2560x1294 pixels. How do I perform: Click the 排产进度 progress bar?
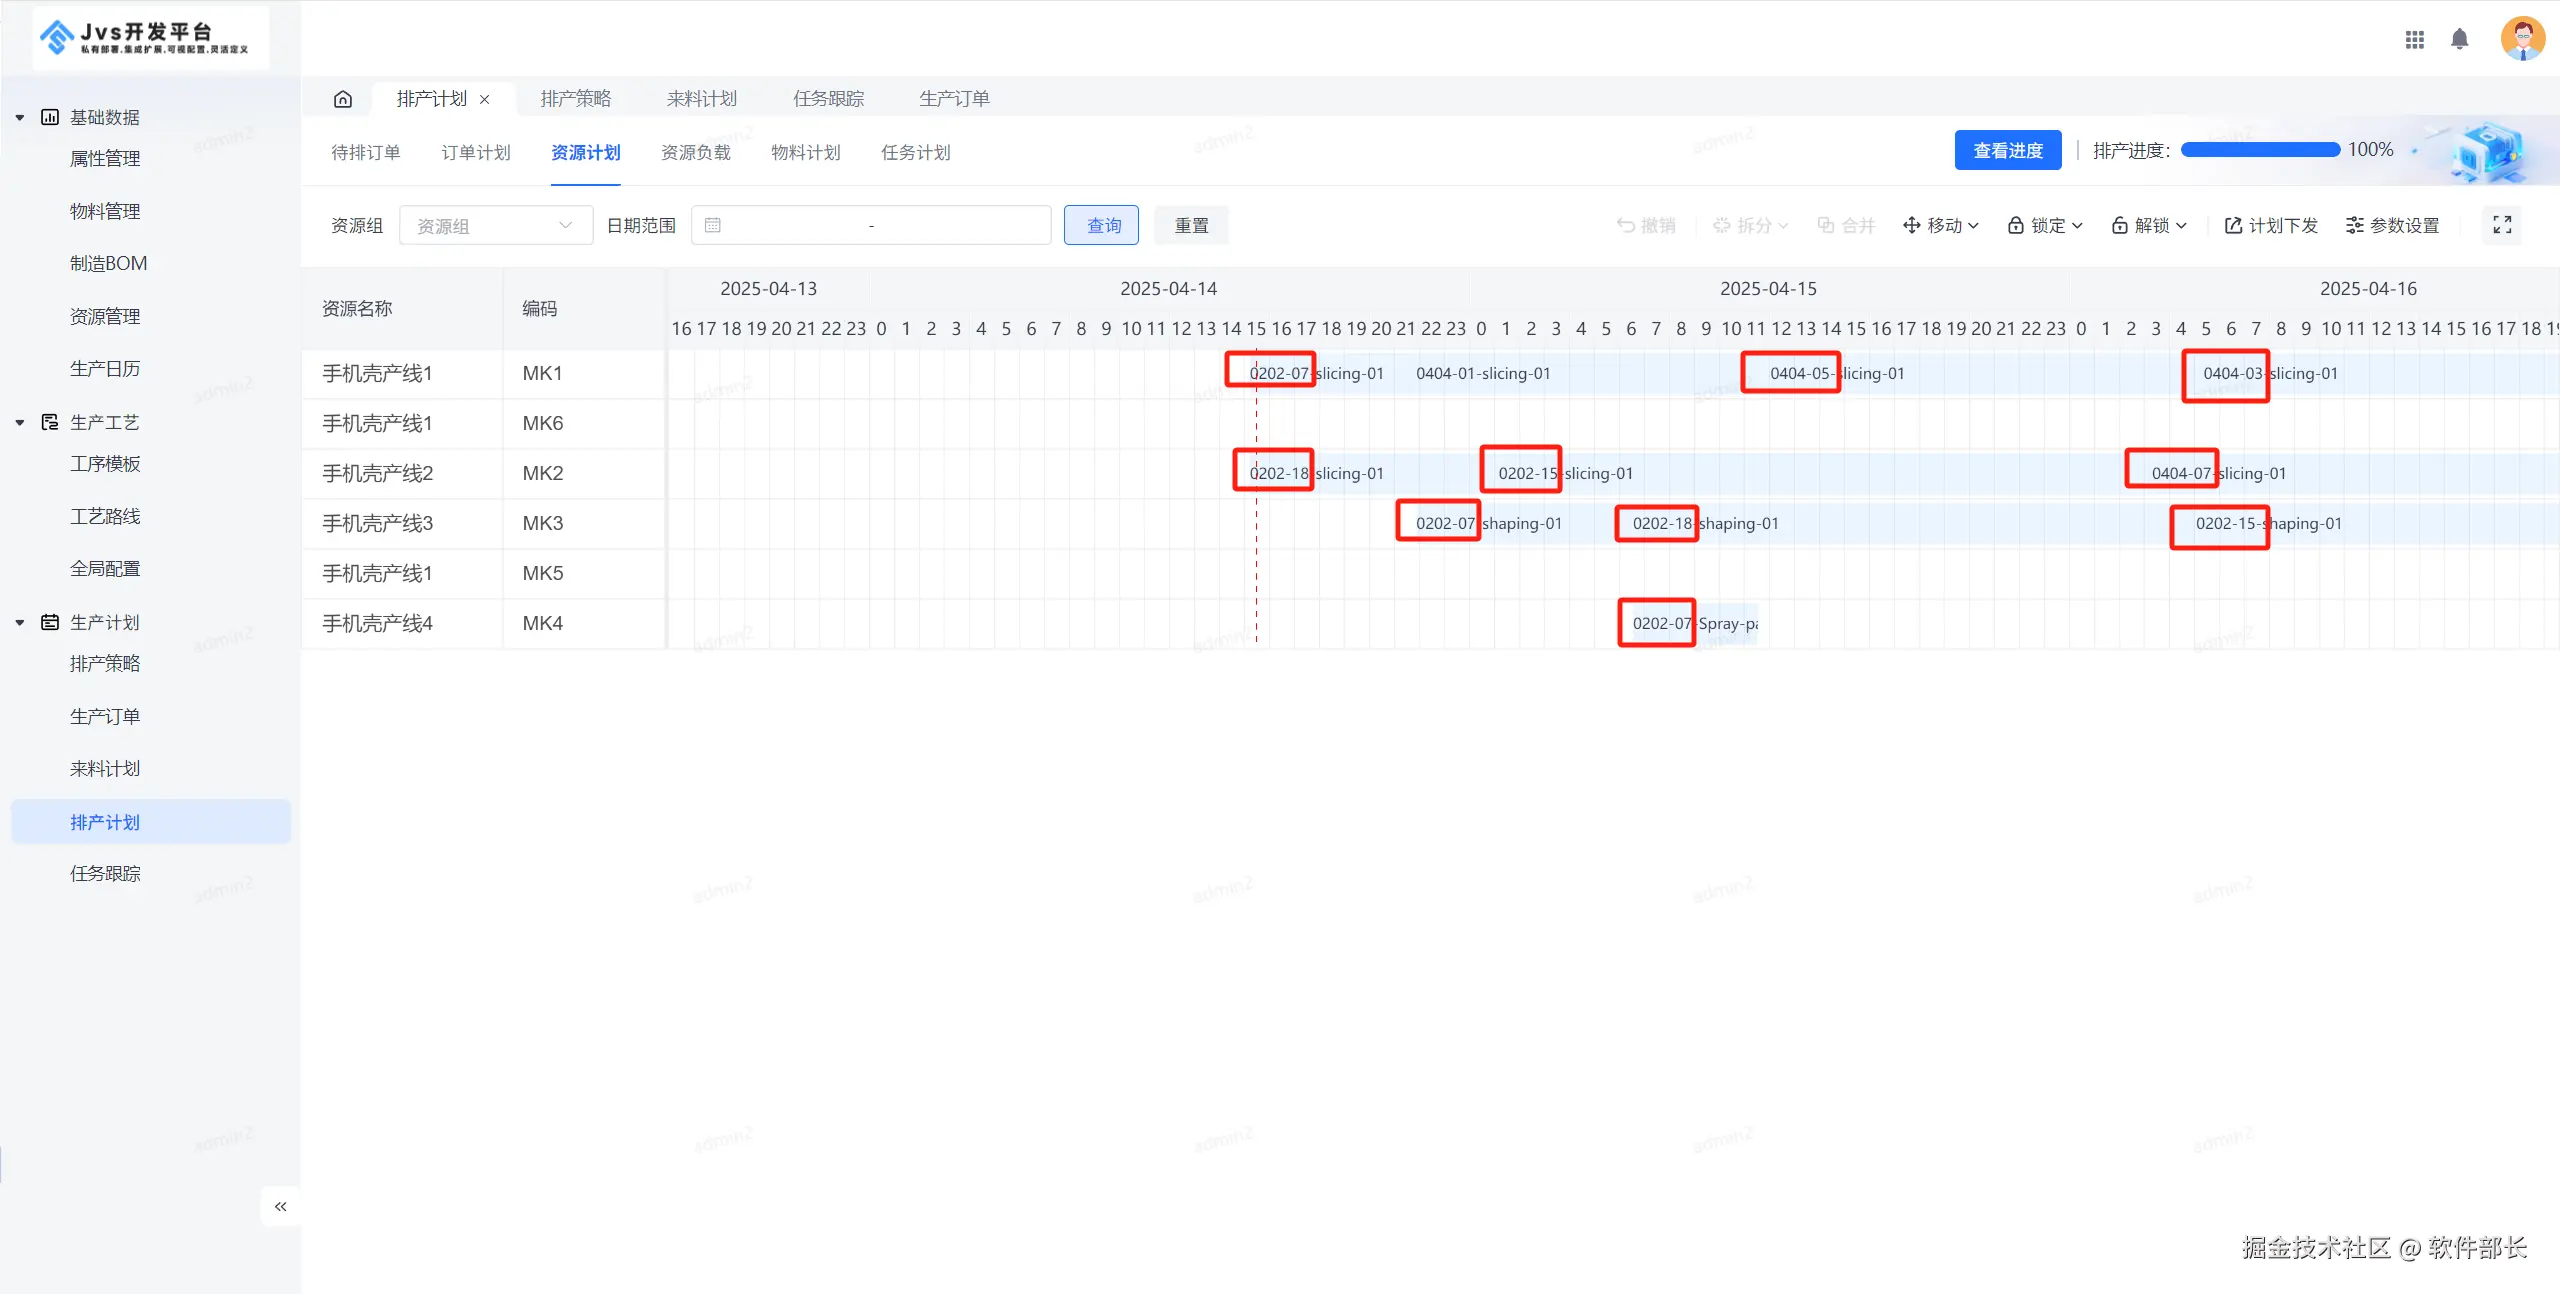[2259, 150]
